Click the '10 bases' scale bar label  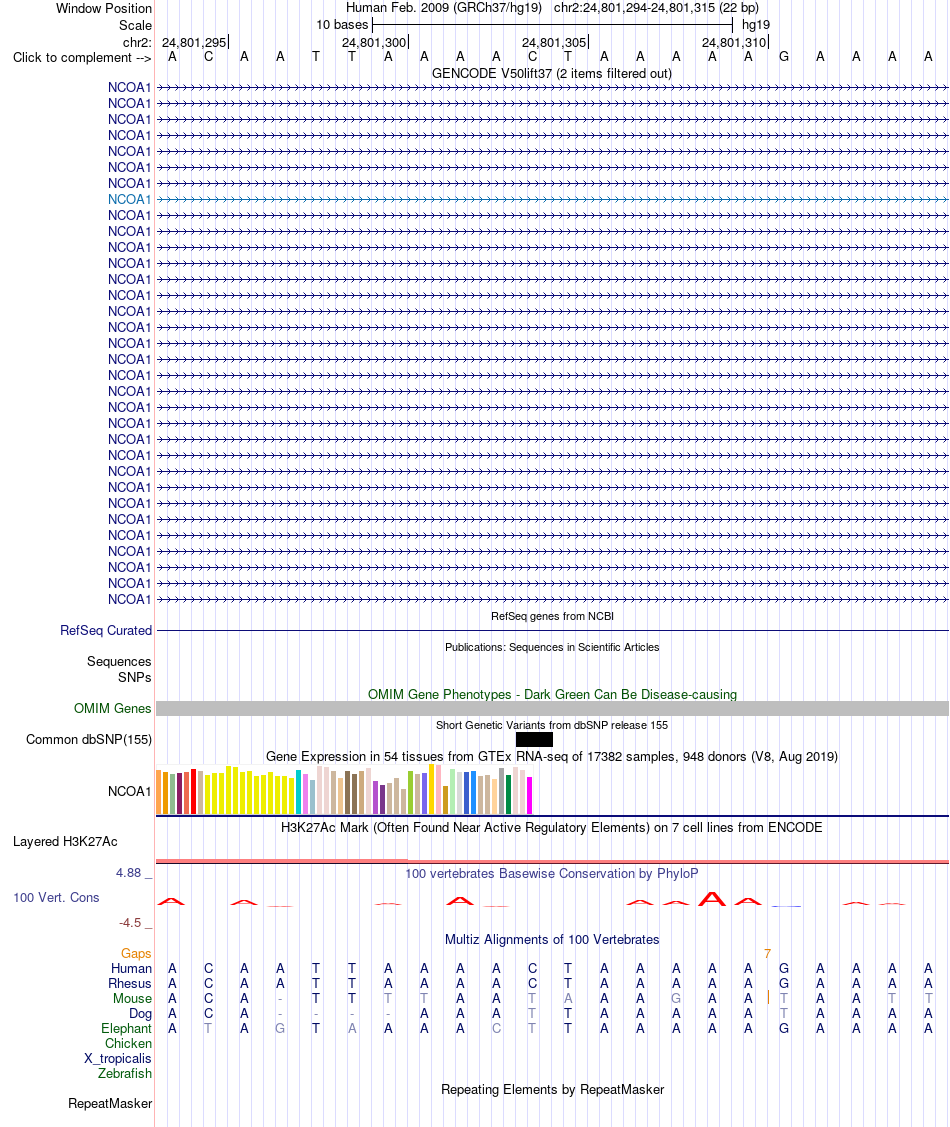coord(342,24)
